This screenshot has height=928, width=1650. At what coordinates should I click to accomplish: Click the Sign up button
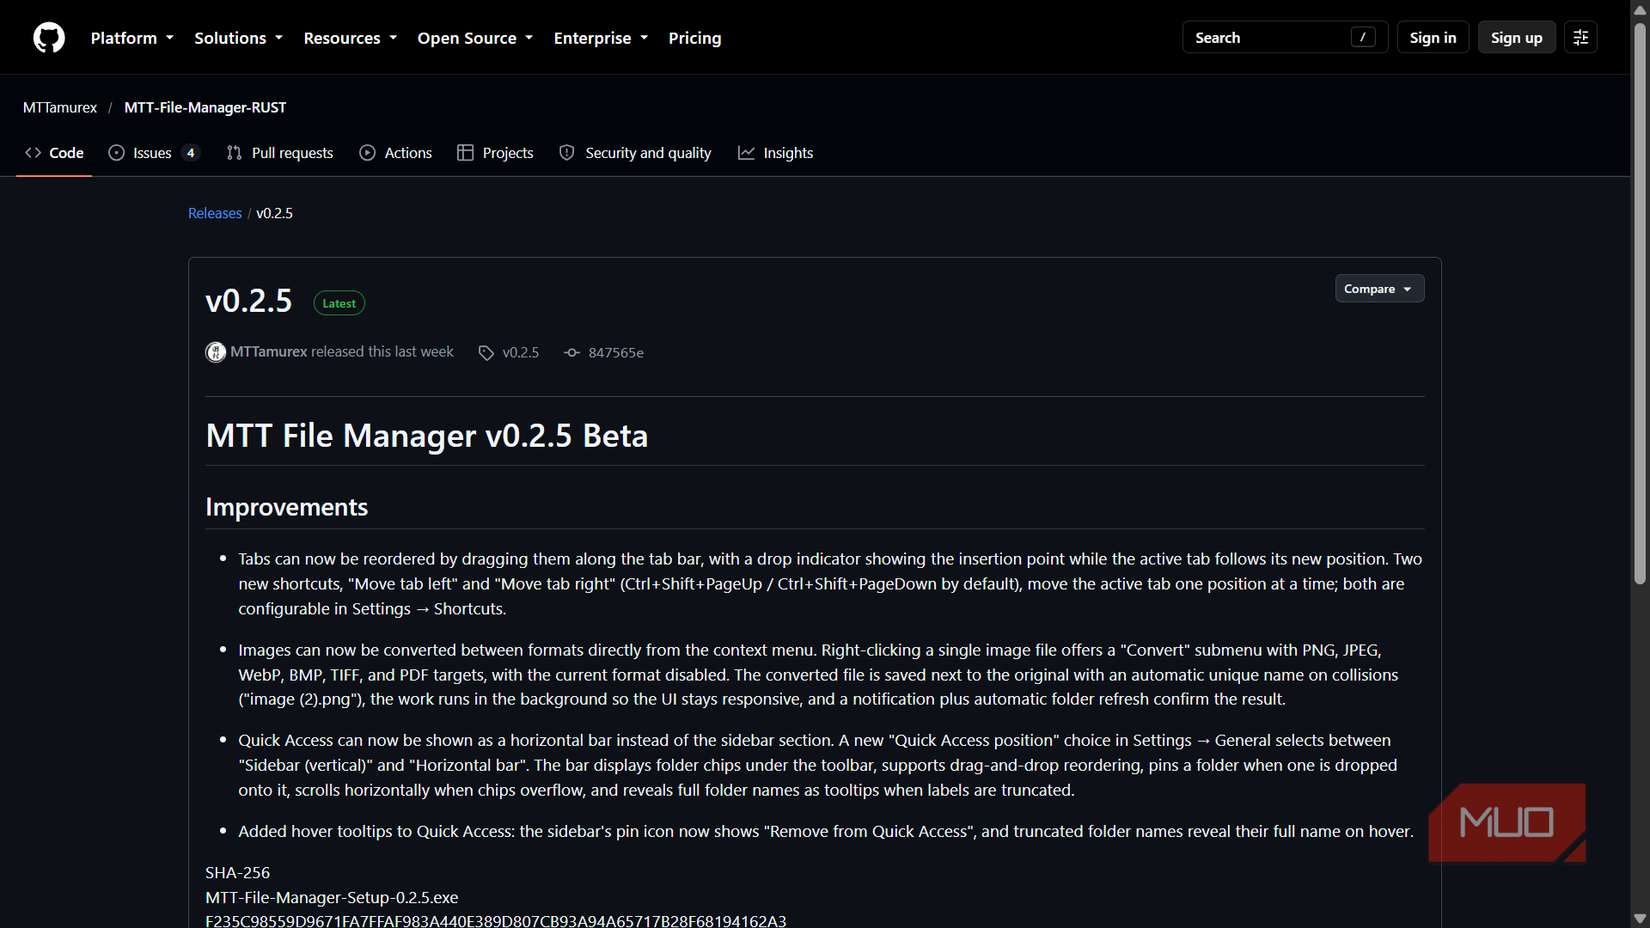tap(1516, 38)
